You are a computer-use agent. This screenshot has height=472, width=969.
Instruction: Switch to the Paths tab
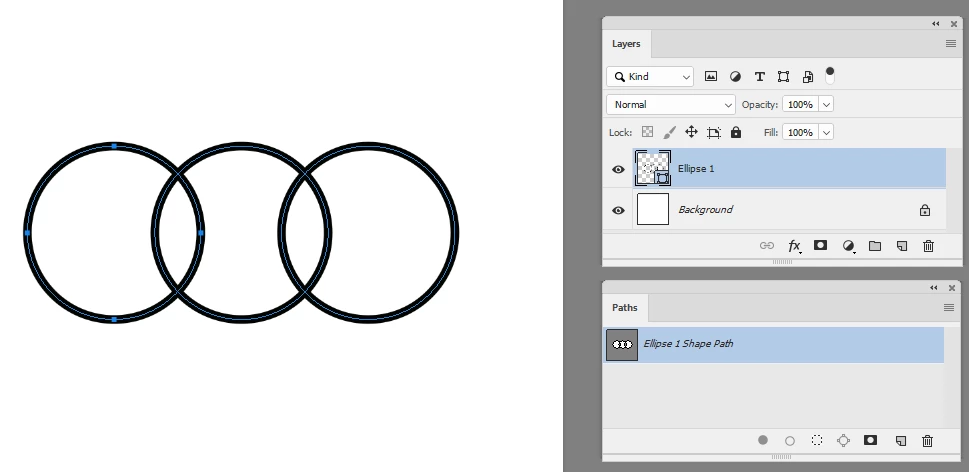point(625,308)
